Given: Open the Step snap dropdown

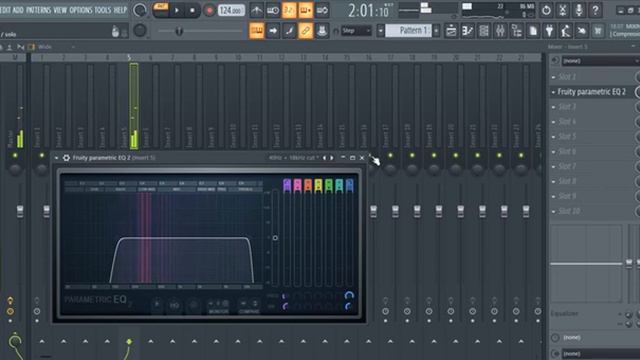Looking at the screenshot, I should 356,31.
